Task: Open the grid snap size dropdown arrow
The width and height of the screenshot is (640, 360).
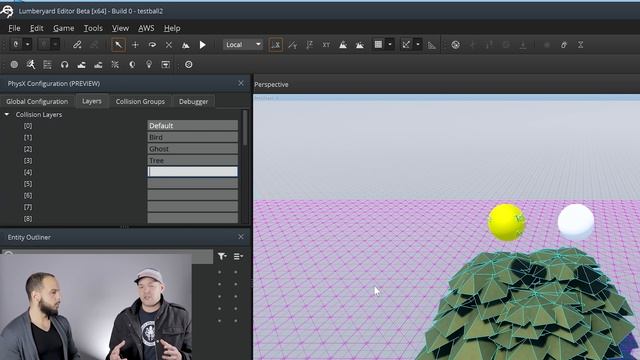Action: coord(390,44)
